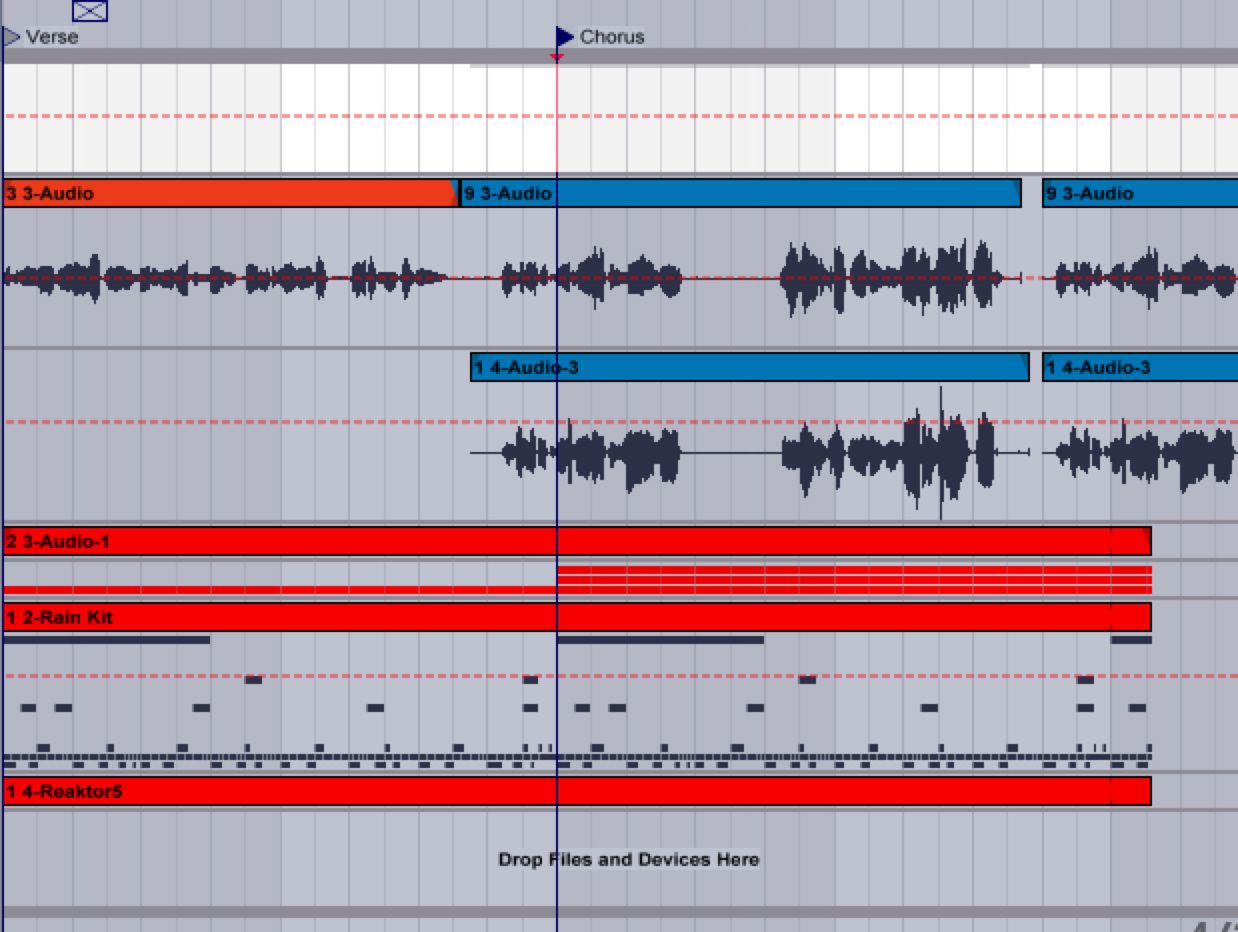Click the Verse locator marker

[12, 37]
